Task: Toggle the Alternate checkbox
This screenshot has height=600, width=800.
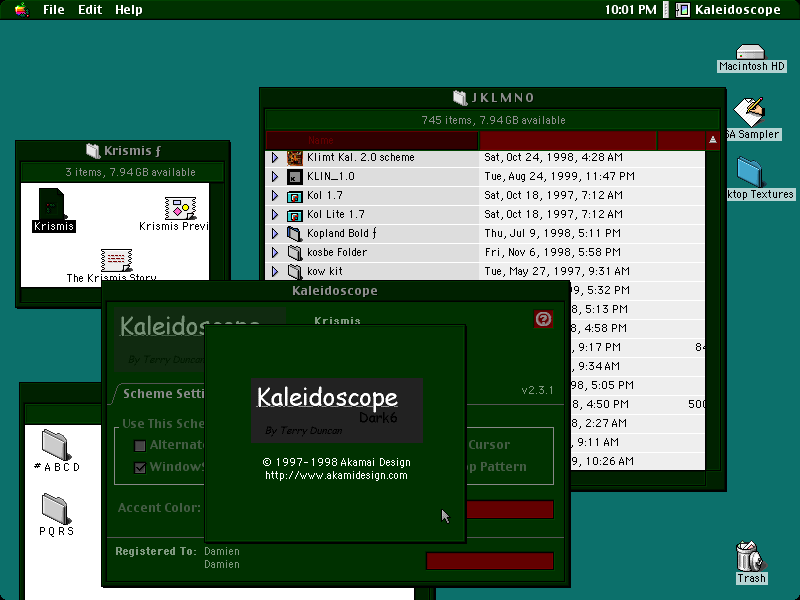Action: [x=140, y=445]
